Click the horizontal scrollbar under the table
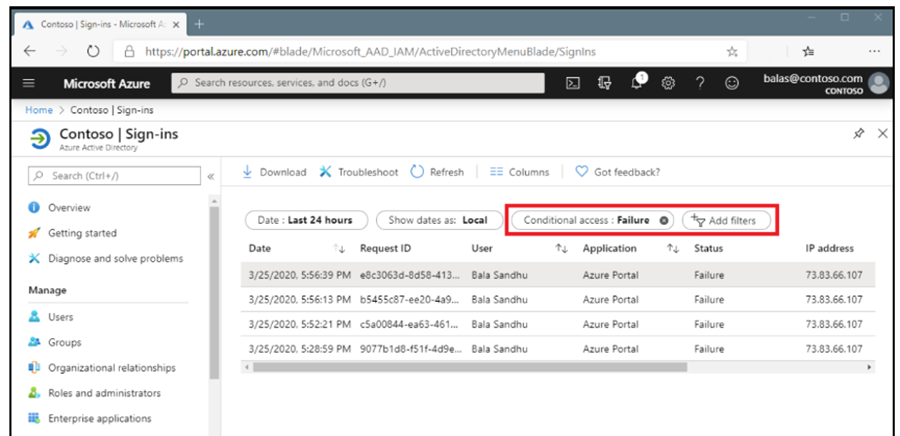The image size is (900, 436). pos(470,367)
